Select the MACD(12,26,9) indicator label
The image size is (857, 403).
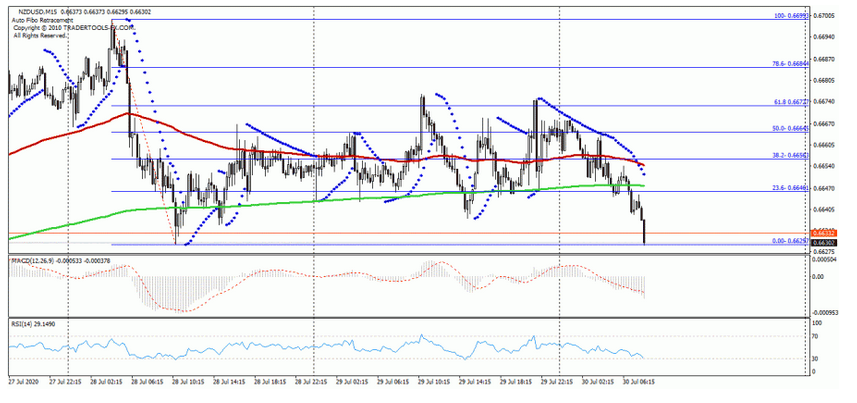click(x=35, y=261)
